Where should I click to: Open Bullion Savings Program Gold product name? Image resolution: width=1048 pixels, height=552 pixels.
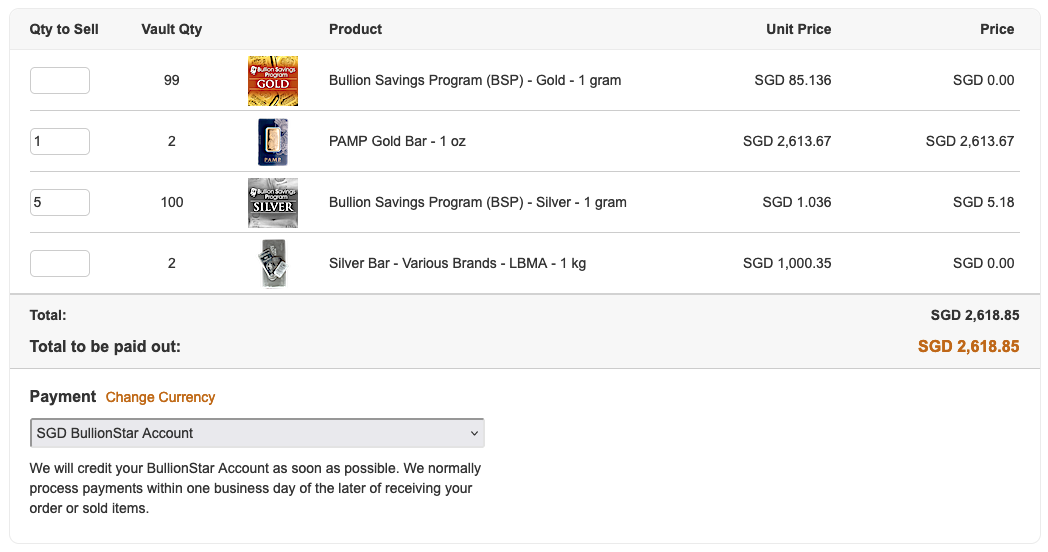click(x=475, y=80)
